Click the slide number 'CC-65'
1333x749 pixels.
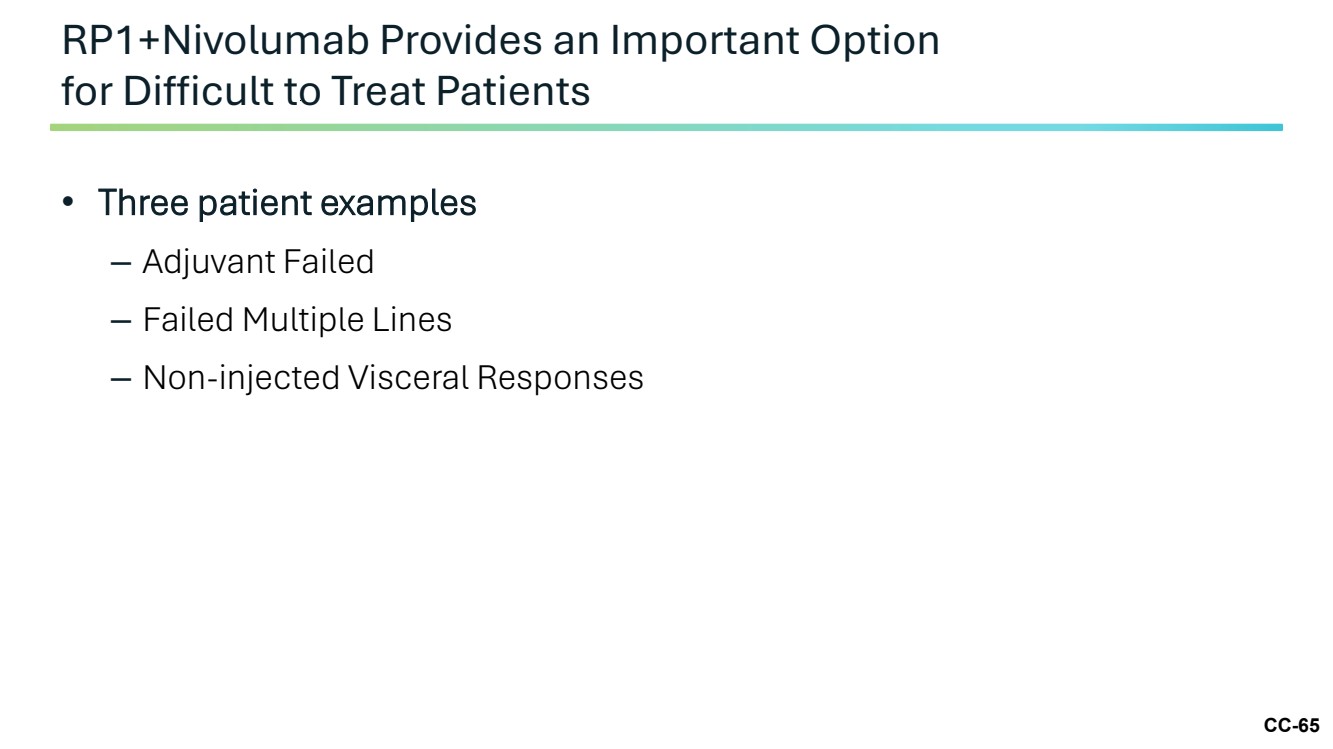[1292, 726]
